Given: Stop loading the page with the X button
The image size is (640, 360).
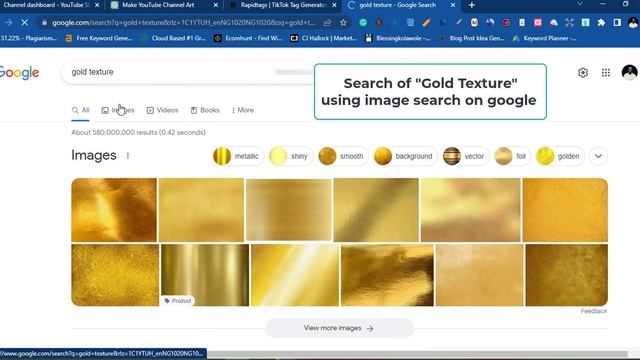Looking at the screenshot, I should tap(24, 22).
